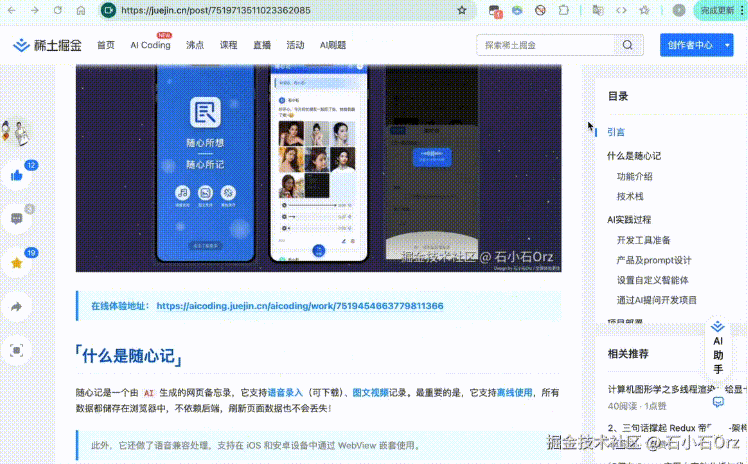The height and width of the screenshot is (464, 748).
Task: Favorite the article with star icon
Action: (17, 263)
